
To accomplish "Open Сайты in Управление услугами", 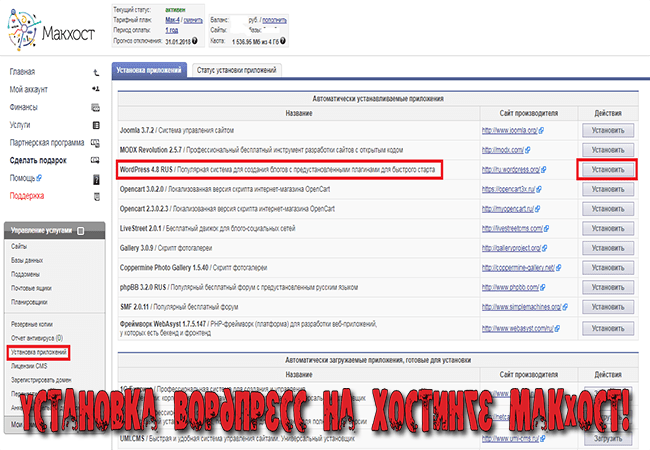I will [19, 247].
